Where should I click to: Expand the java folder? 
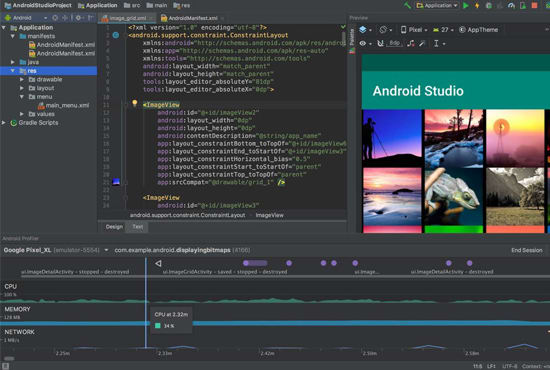point(13,62)
